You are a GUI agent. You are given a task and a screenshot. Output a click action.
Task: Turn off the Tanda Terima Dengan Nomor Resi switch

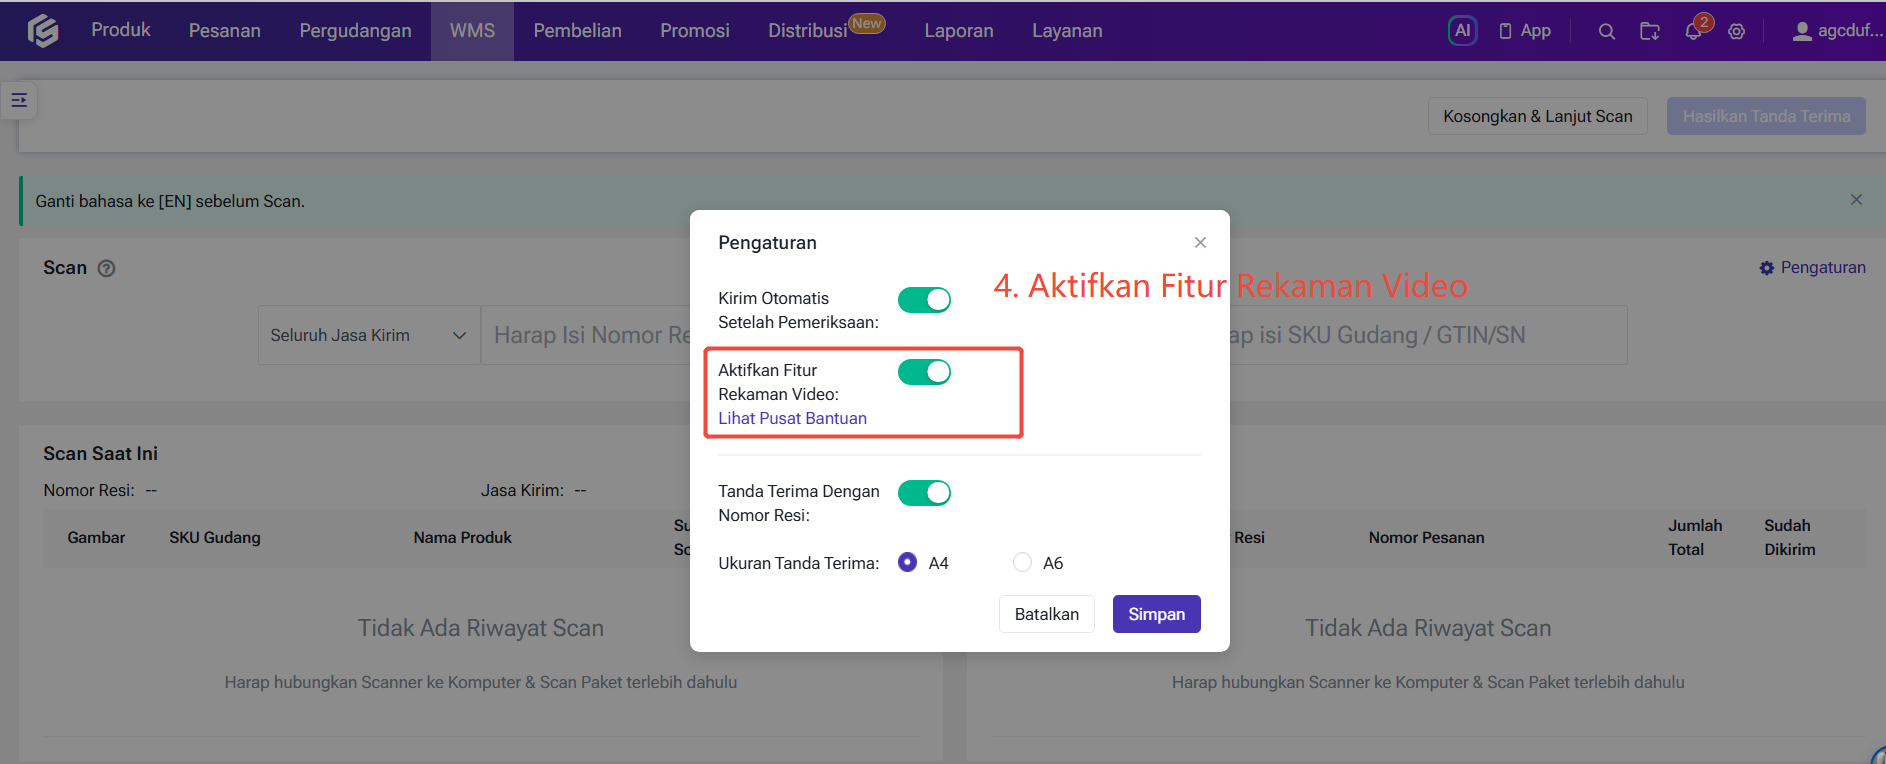924,493
